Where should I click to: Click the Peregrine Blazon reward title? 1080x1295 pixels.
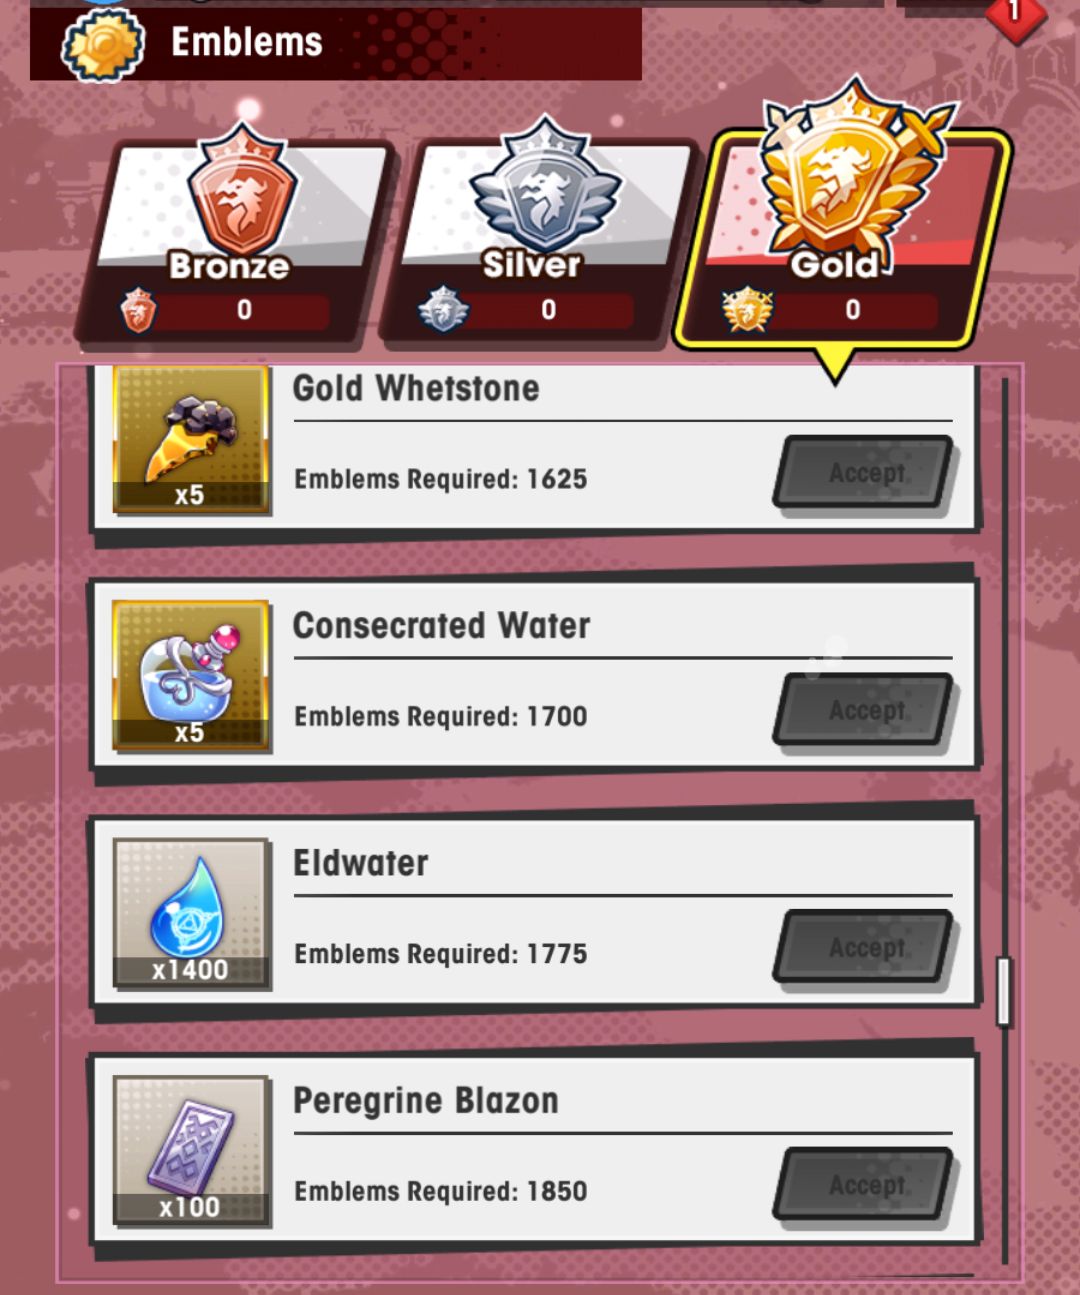click(426, 1101)
